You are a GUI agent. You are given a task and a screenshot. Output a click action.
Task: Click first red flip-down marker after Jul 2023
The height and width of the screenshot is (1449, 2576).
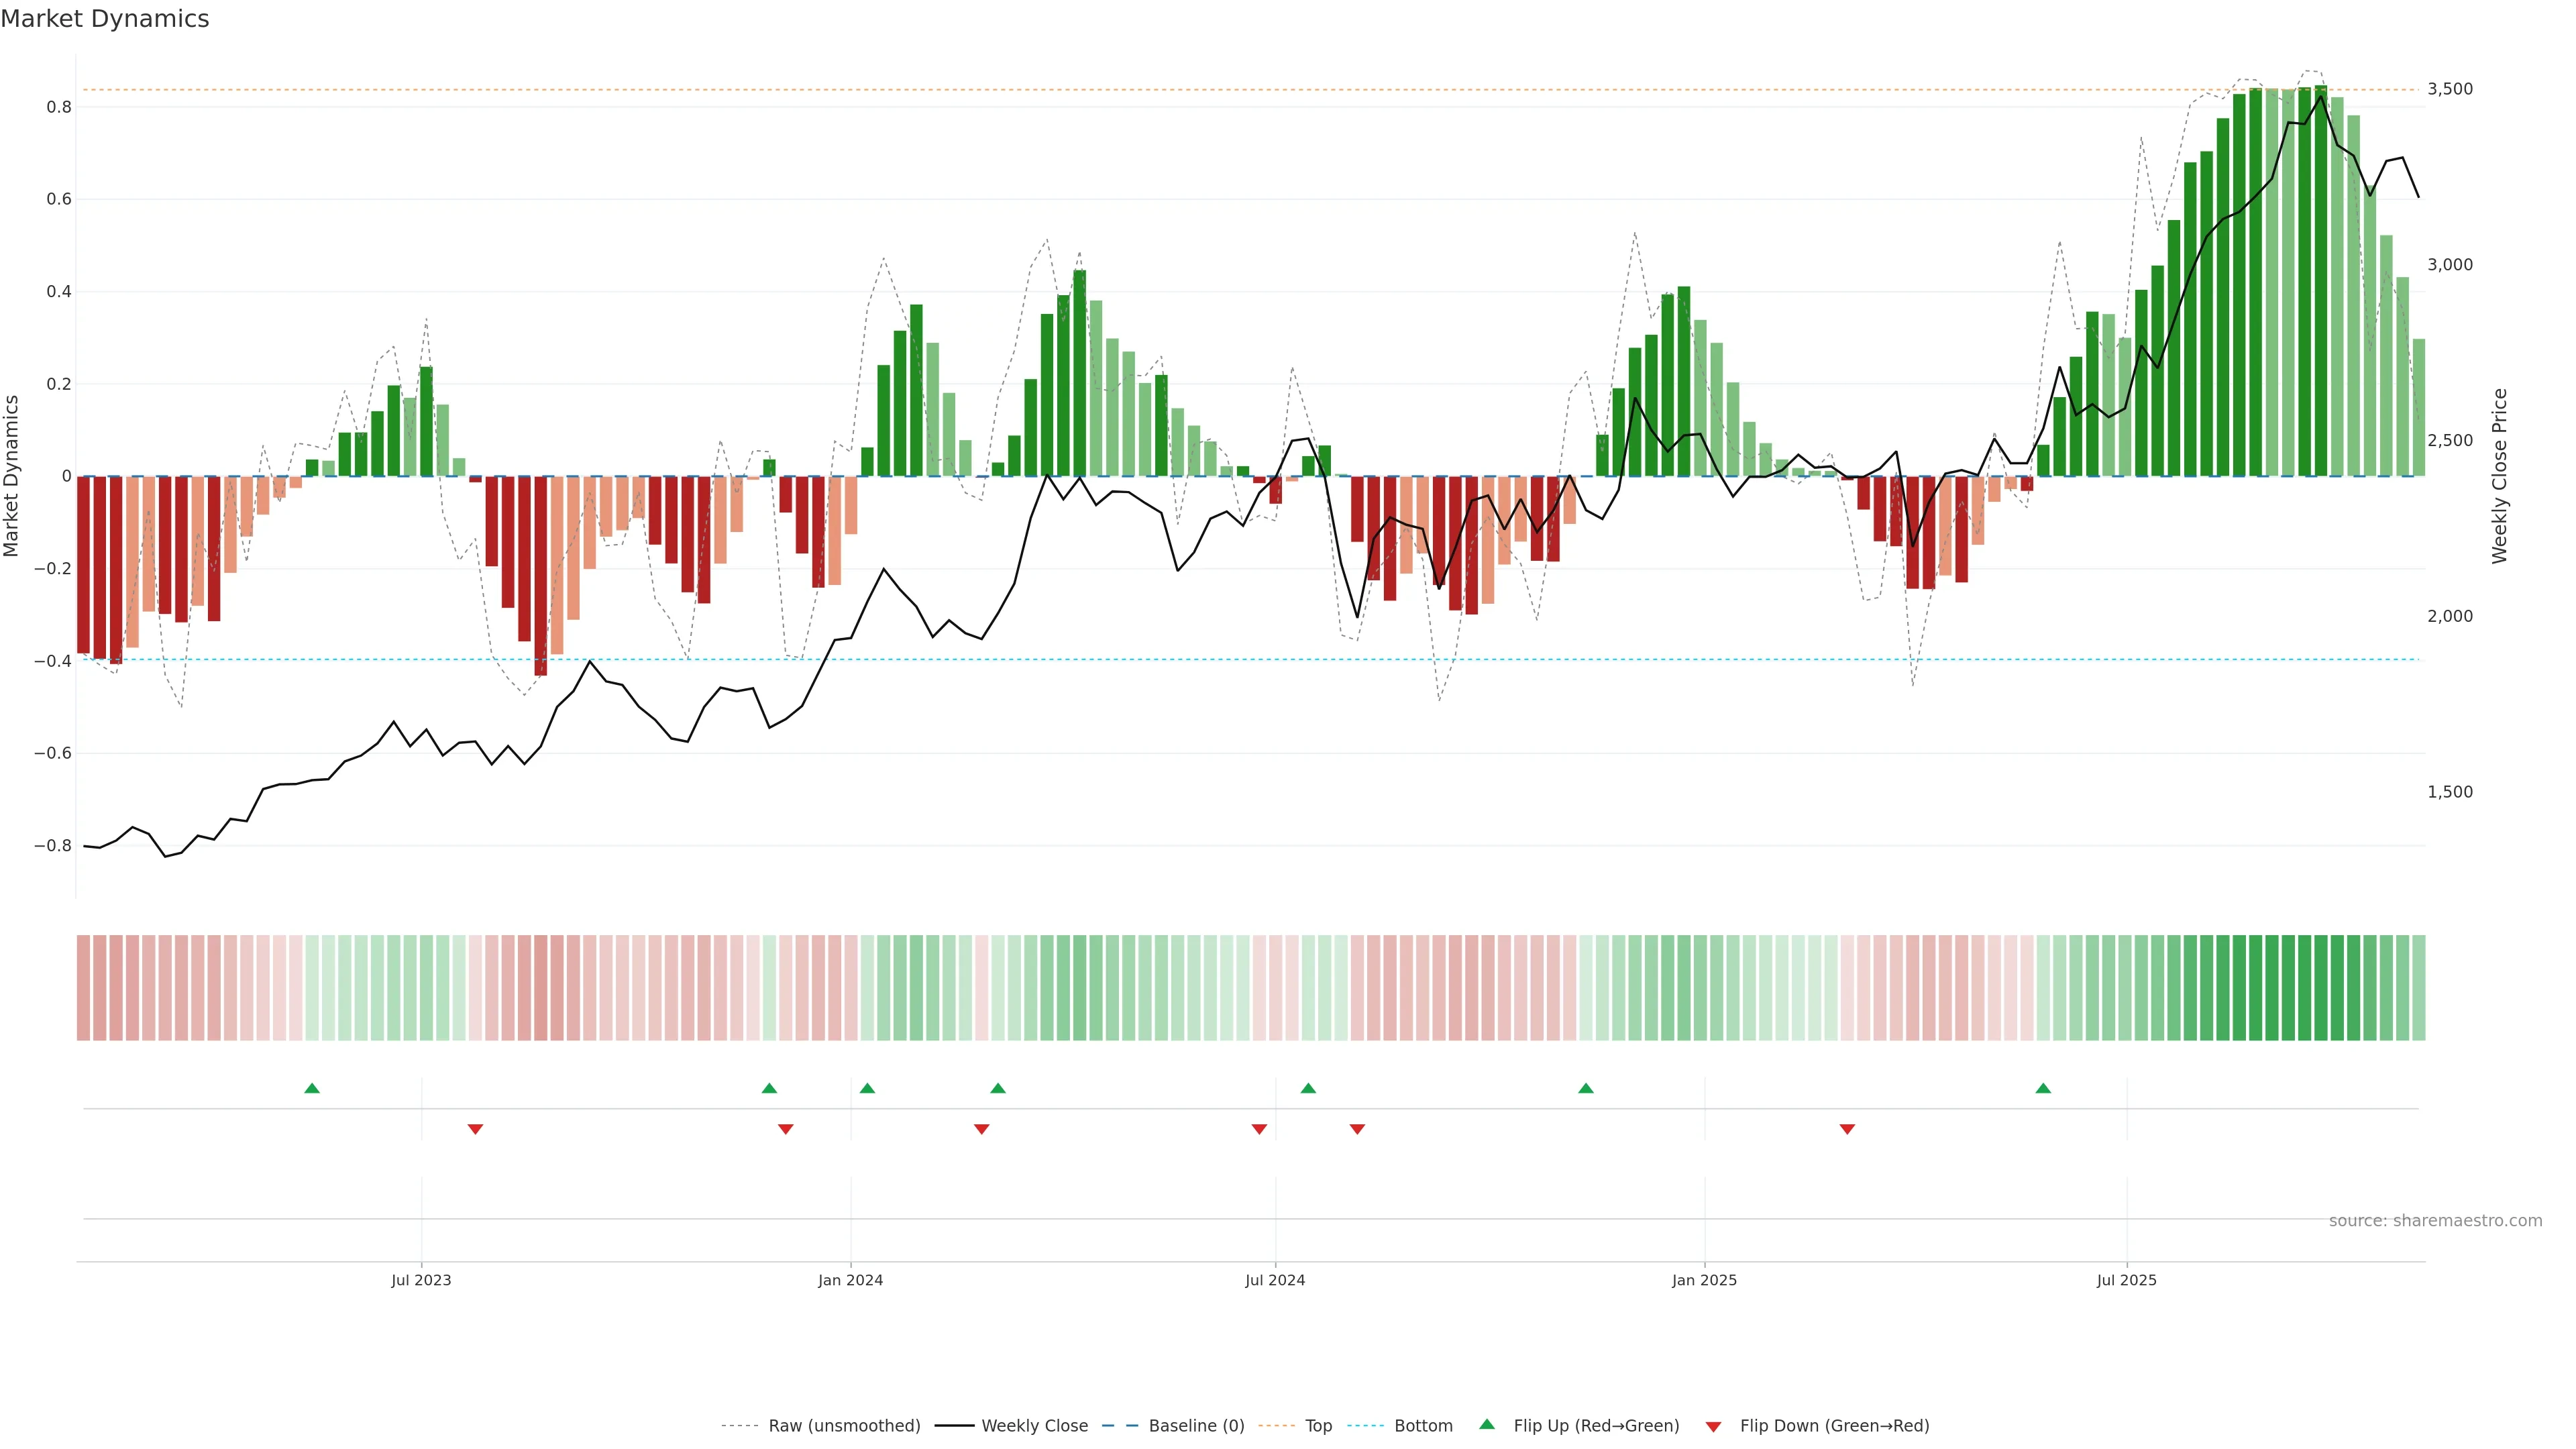[x=475, y=1129]
